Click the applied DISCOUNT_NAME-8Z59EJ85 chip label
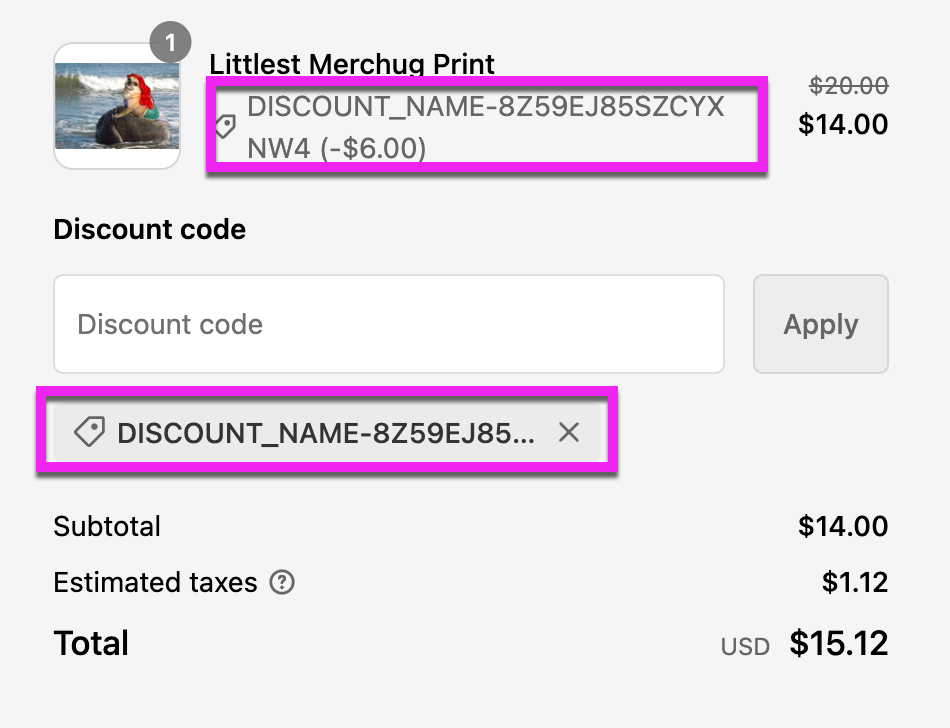950x728 pixels. click(326, 432)
